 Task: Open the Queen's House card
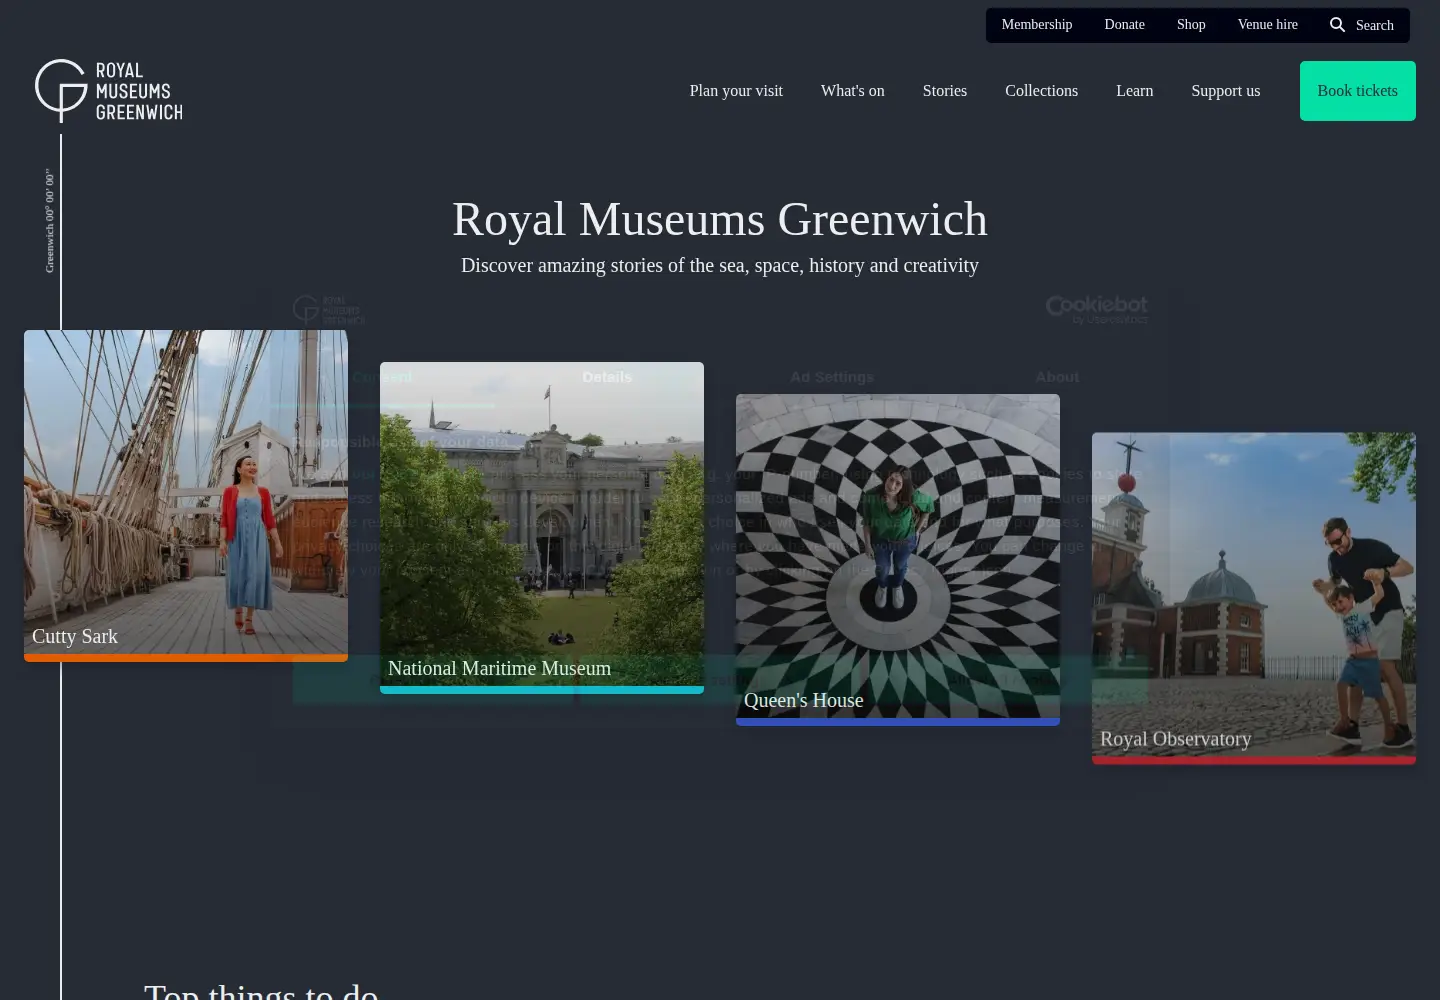898,560
